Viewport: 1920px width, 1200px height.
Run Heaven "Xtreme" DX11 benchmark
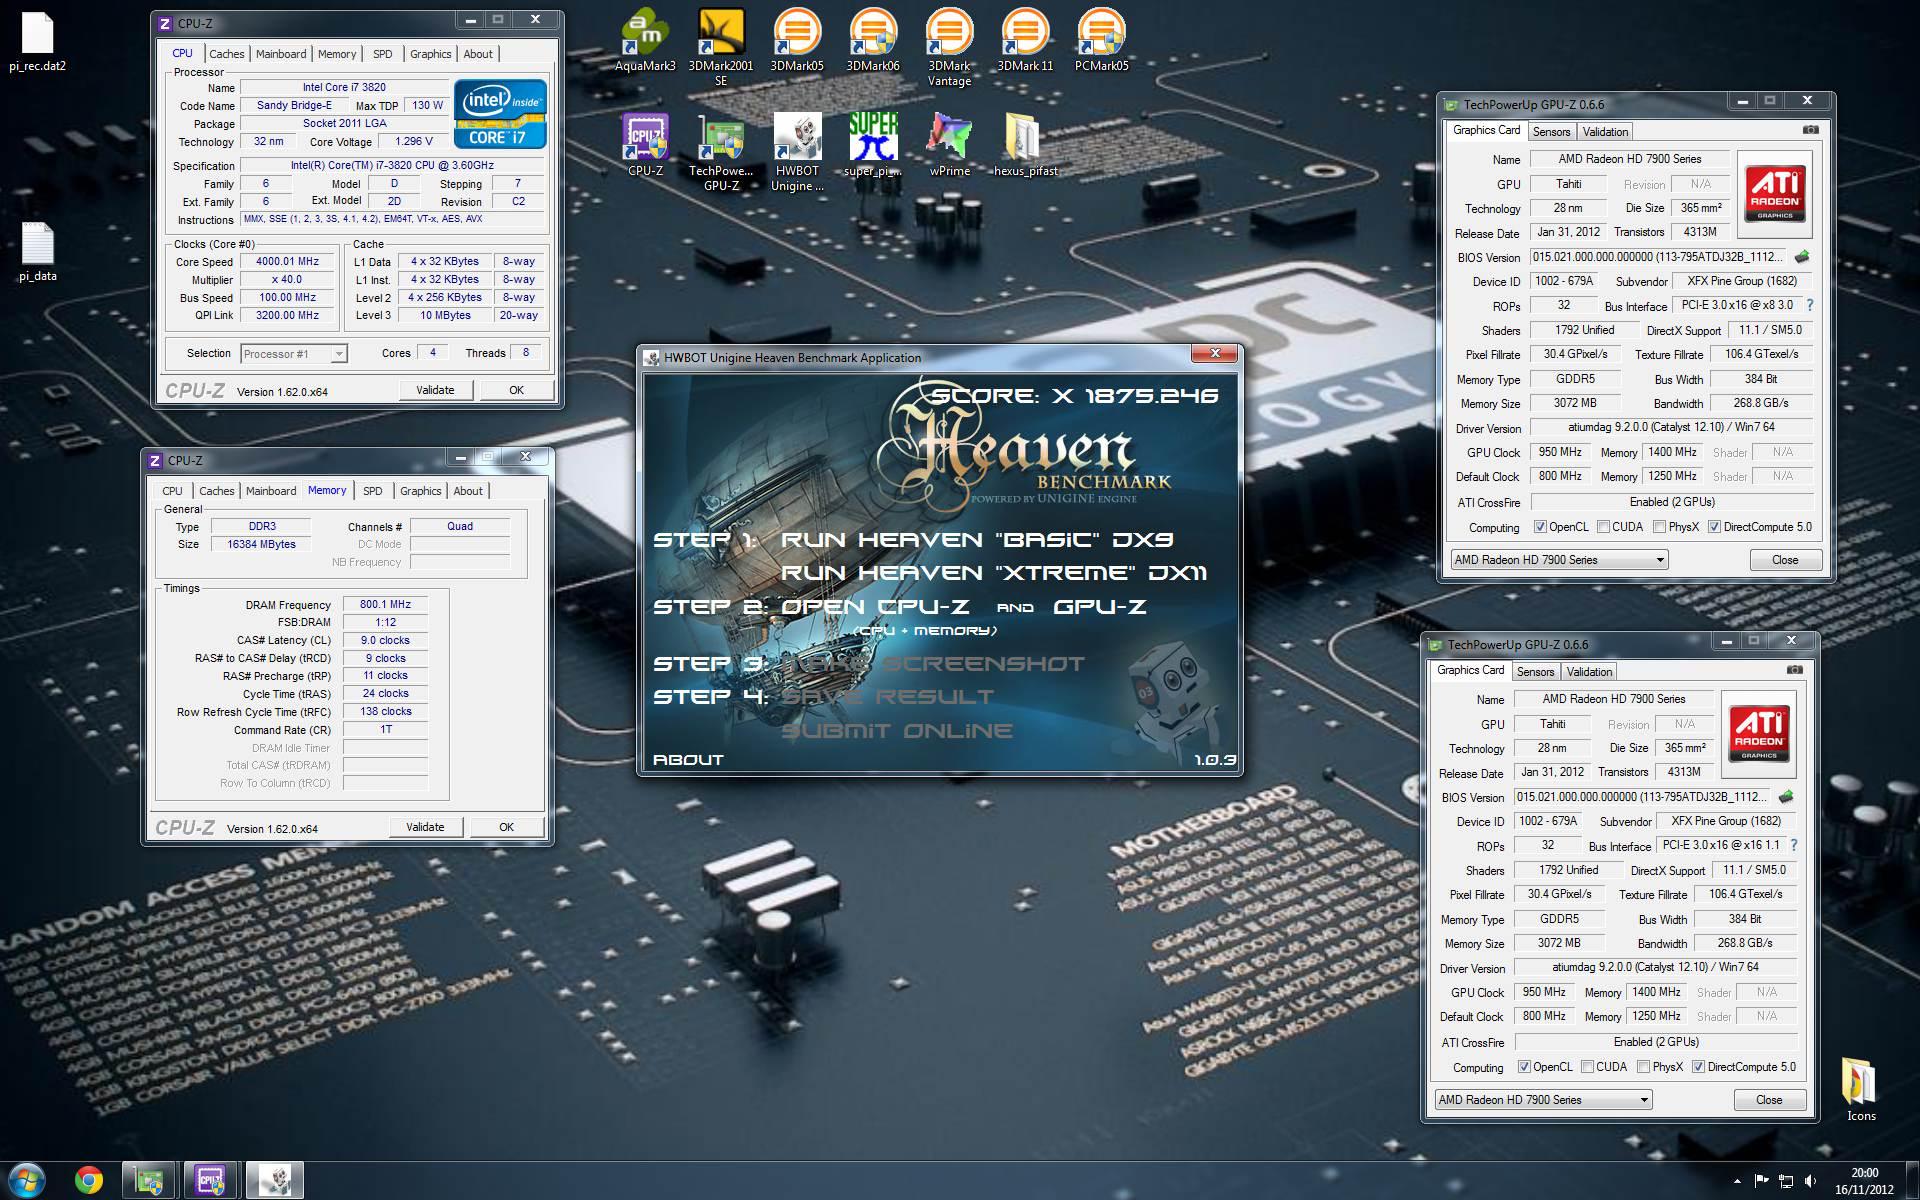(x=994, y=573)
